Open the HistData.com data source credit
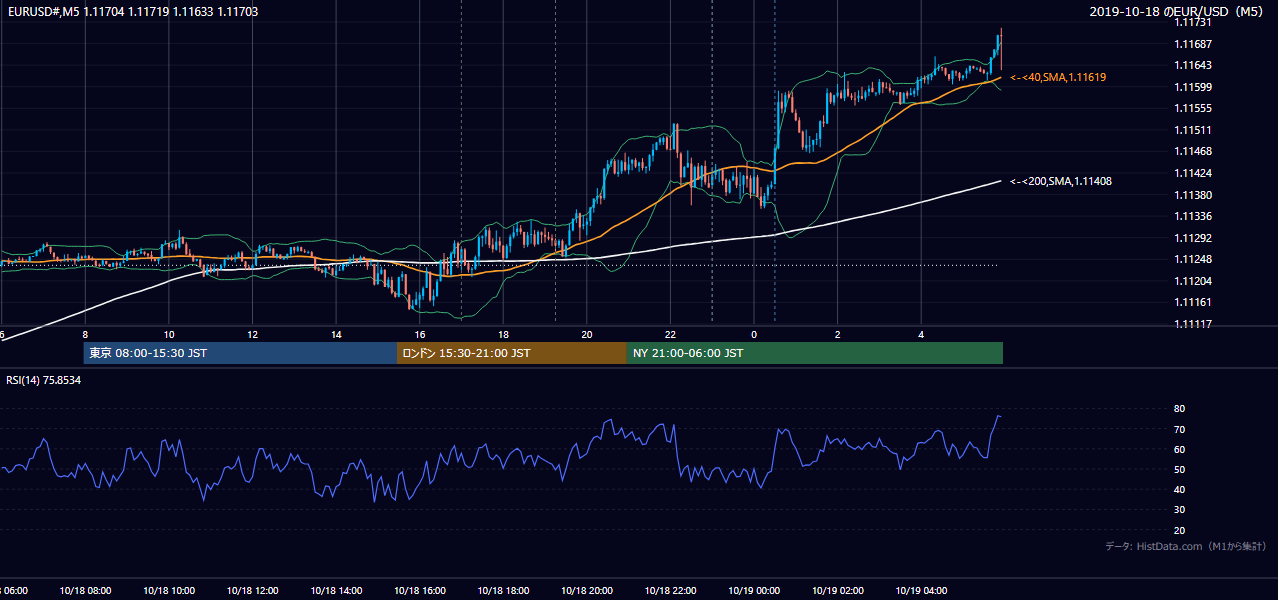The width and height of the screenshot is (1278, 600). (x=1186, y=546)
